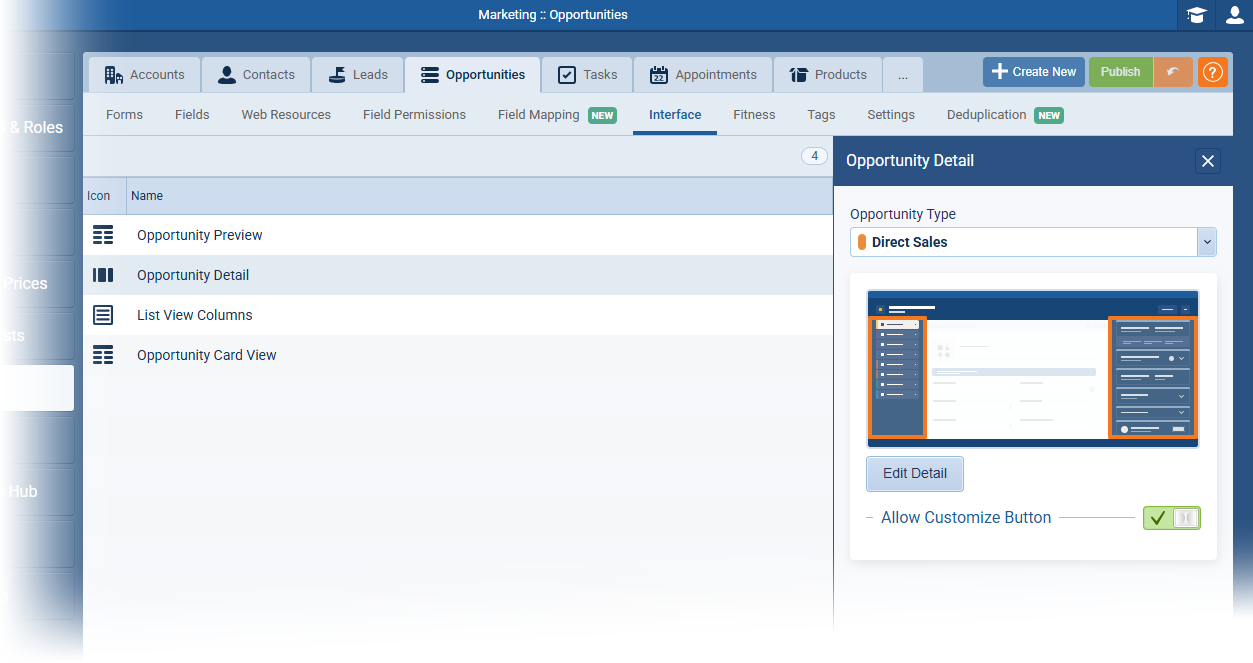Open the Opportunity Type dropdown
Image resolution: width=1253 pixels, height=663 pixels.
pyautogui.click(x=1206, y=241)
